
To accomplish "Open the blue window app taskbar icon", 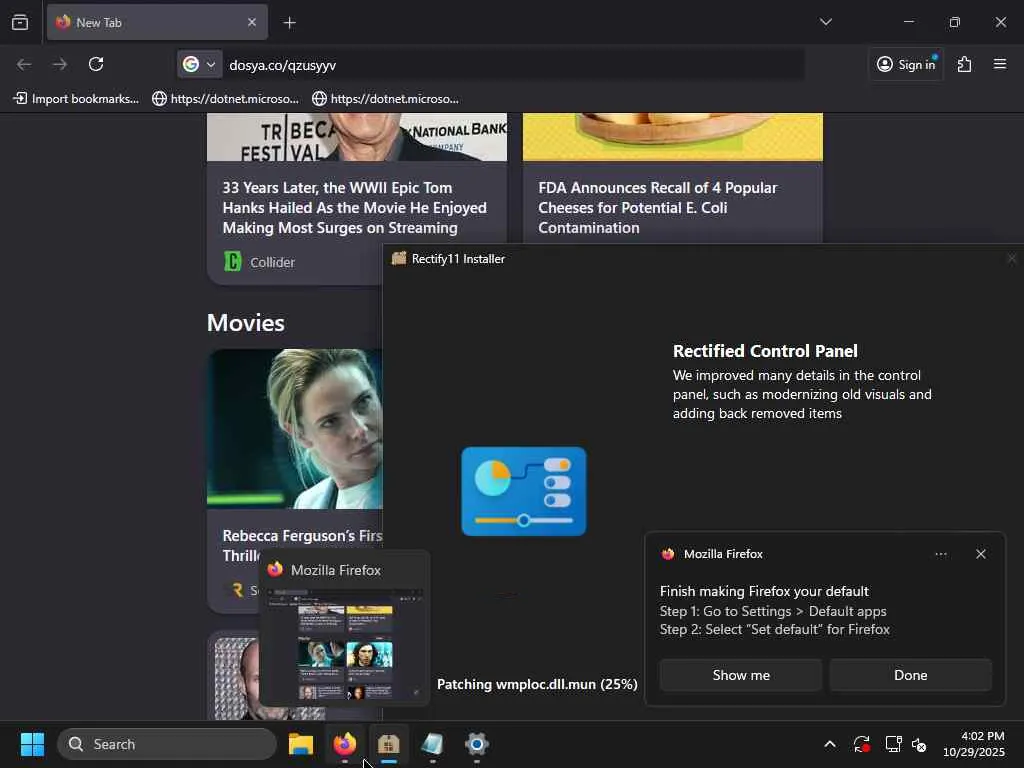I will click(x=432, y=744).
